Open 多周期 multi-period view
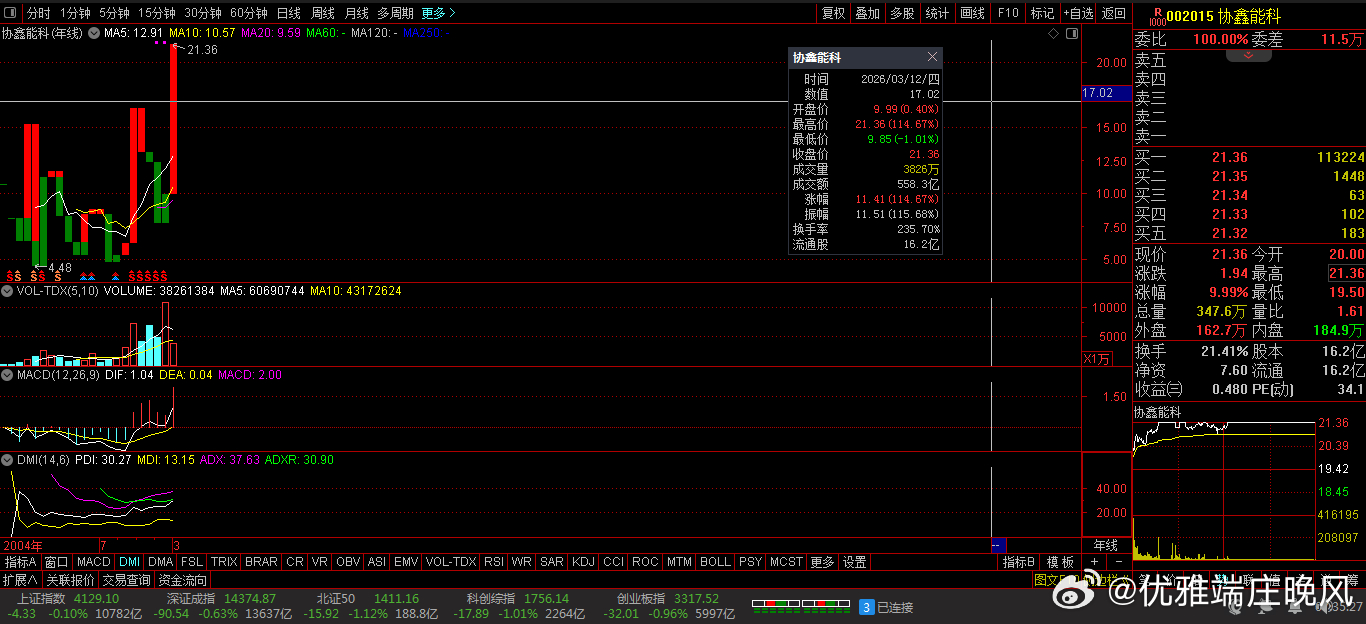Image resolution: width=1366 pixels, height=624 pixels. click(x=395, y=13)
